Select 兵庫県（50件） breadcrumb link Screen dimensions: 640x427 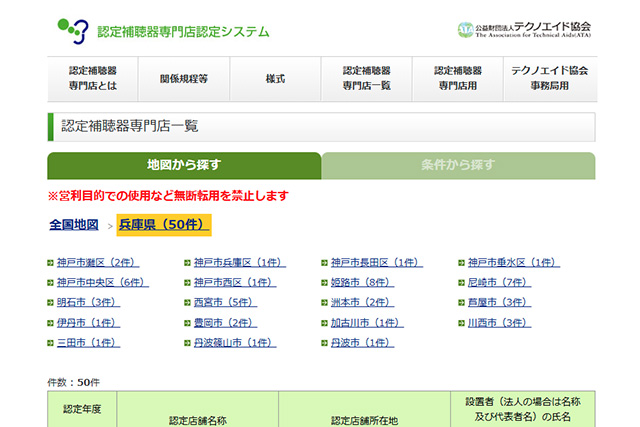click(x=164, y=224)
